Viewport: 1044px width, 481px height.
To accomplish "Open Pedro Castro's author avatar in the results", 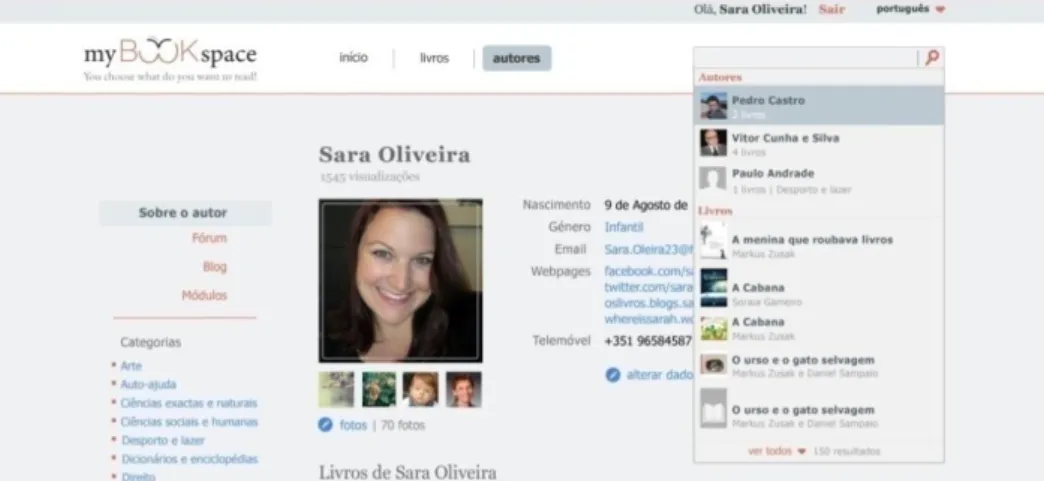I will pos(713,105).
